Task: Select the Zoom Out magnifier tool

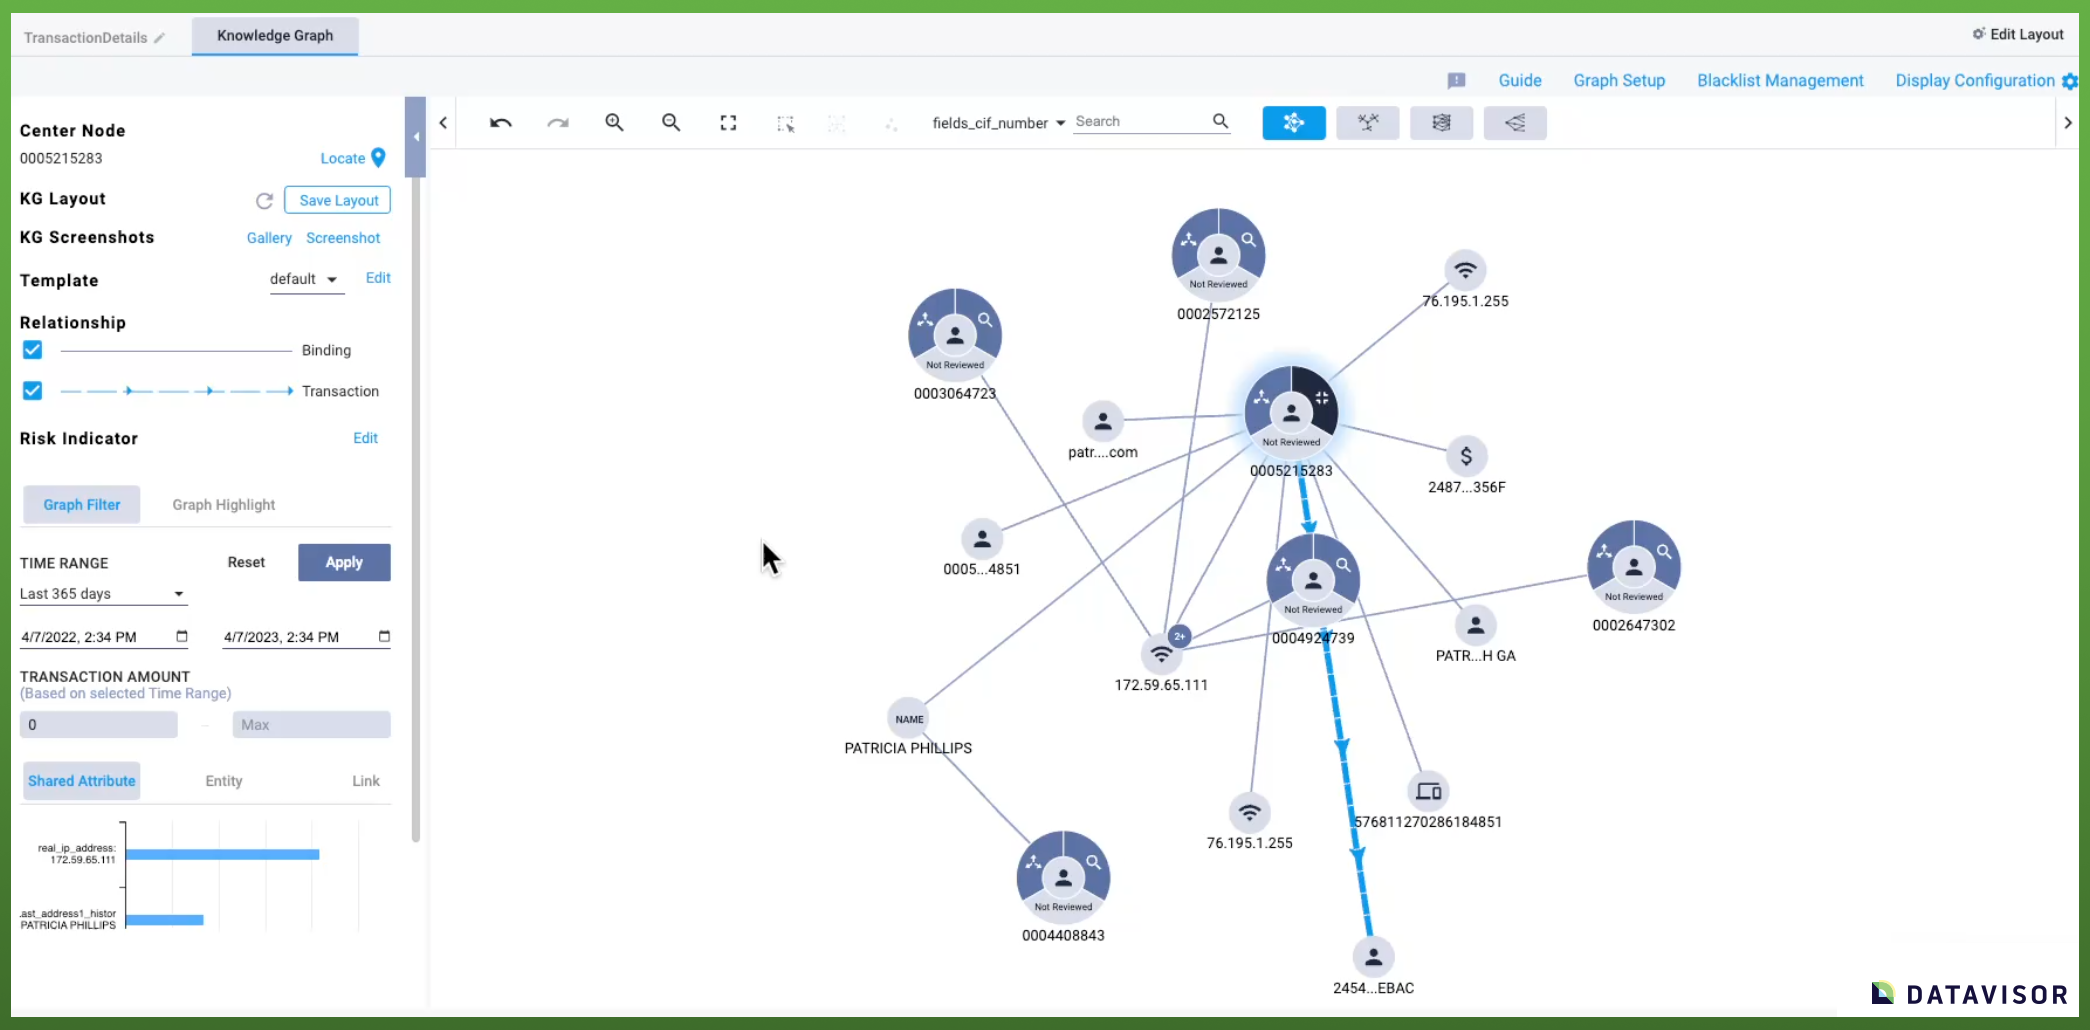Action: (670, 122)
